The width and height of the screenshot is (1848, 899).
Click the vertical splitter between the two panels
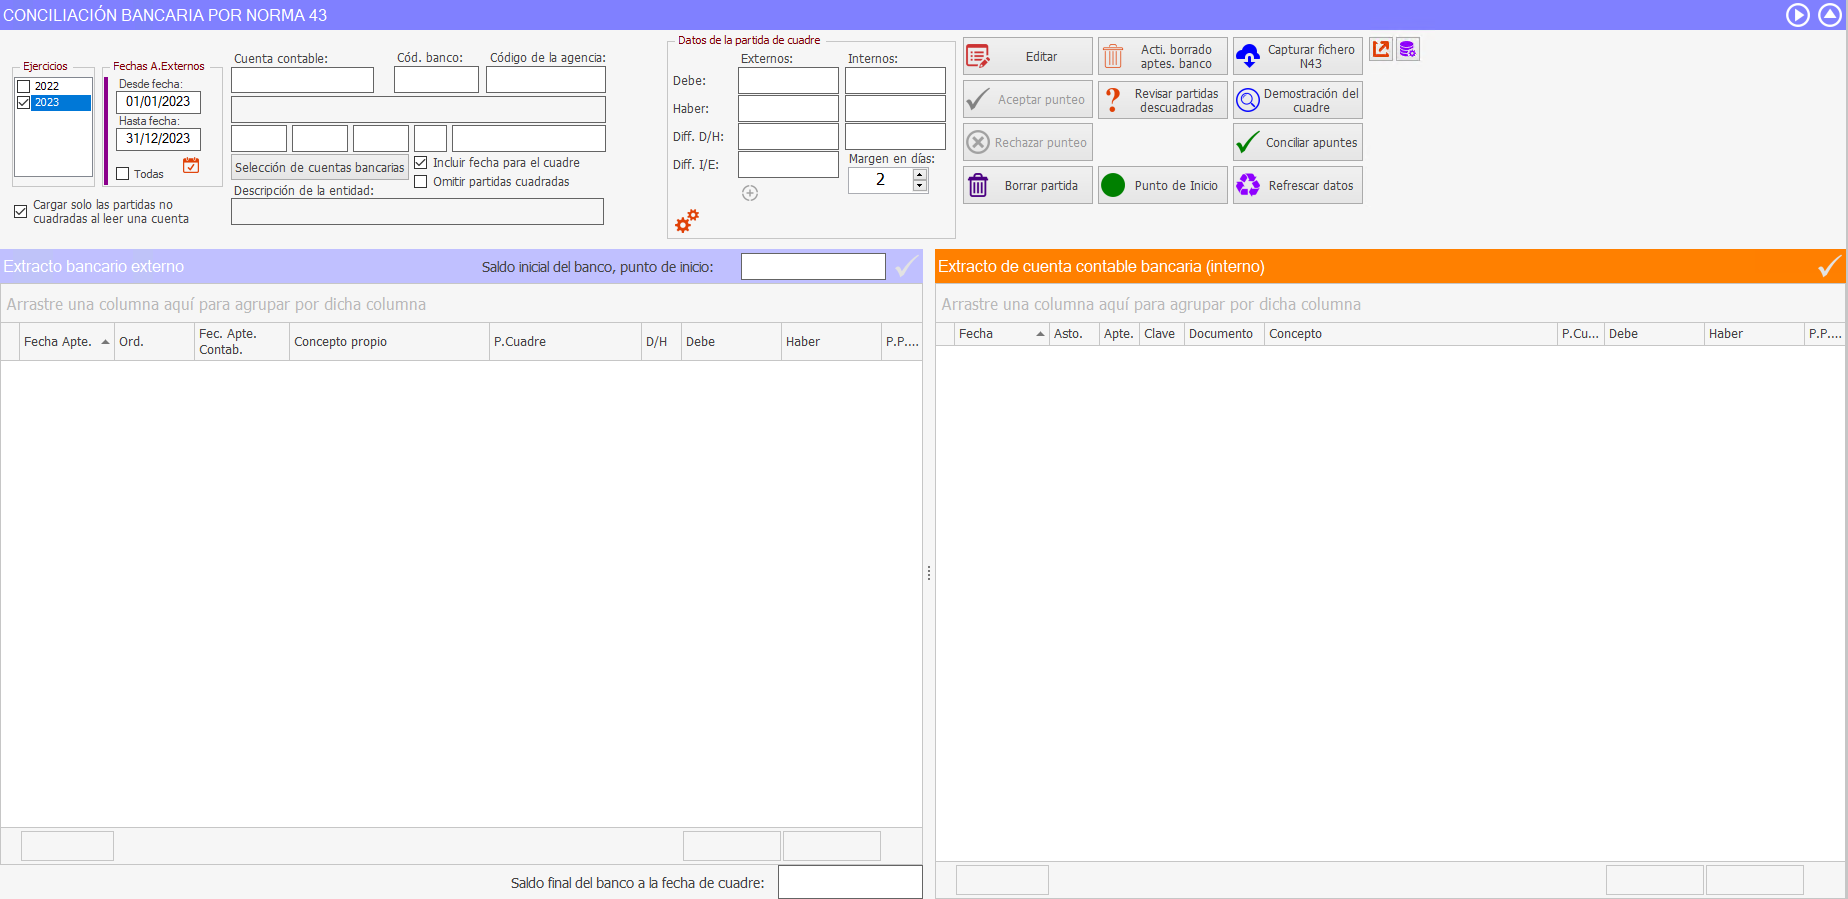tap(929, 573)
